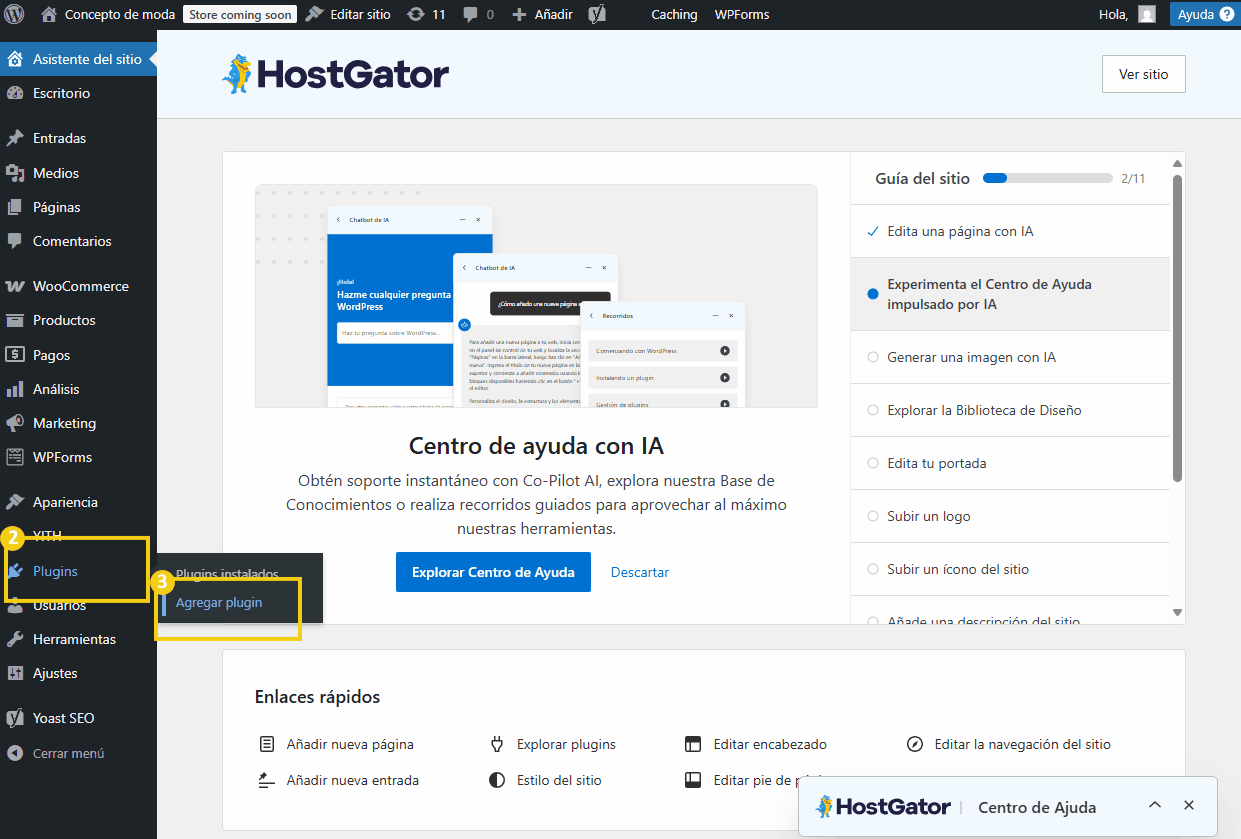Viewport: 1241px width, 839px height.
Task: Click the HostGator logo in header
Action: pos(335,74)
